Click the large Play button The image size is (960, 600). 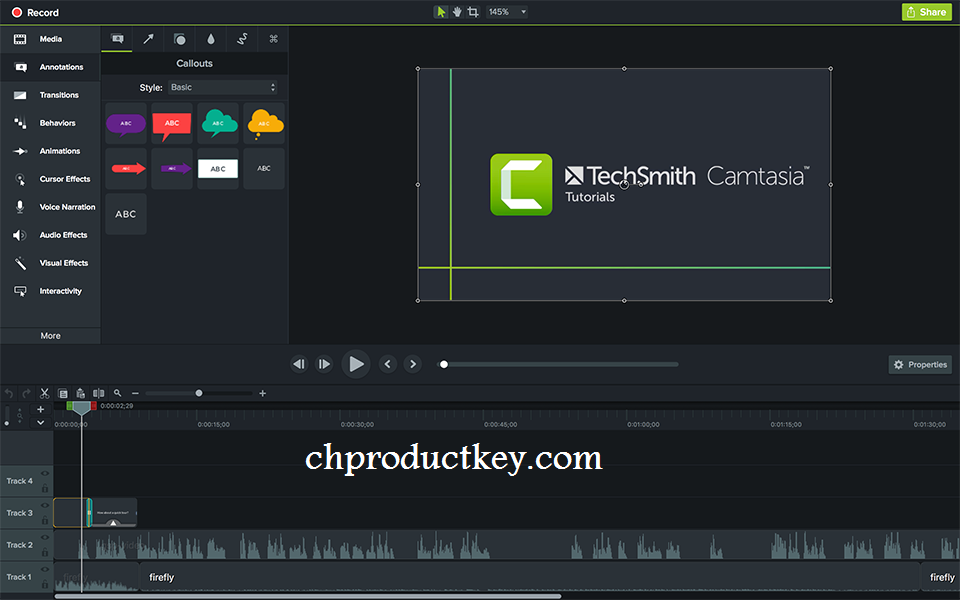(x=356, y=364)
